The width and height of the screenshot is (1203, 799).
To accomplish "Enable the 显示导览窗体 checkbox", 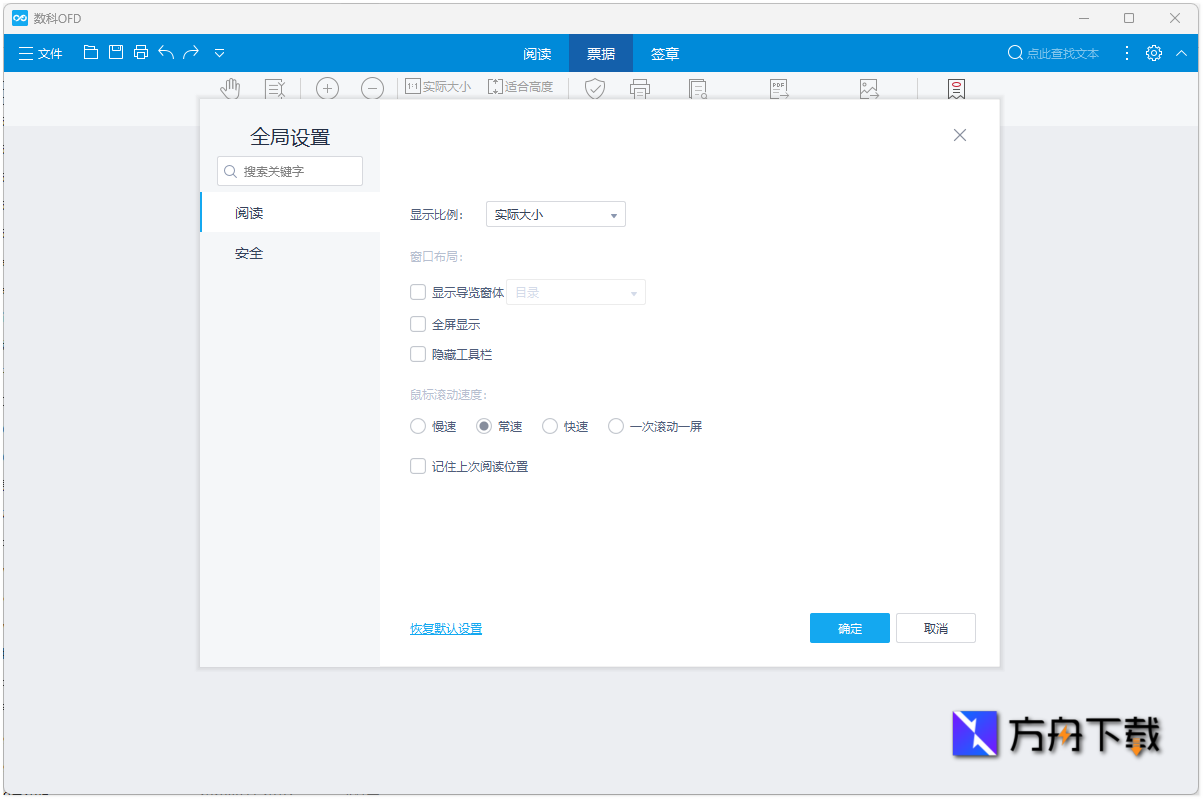I will pyautogui.click(x=418, y=293).
